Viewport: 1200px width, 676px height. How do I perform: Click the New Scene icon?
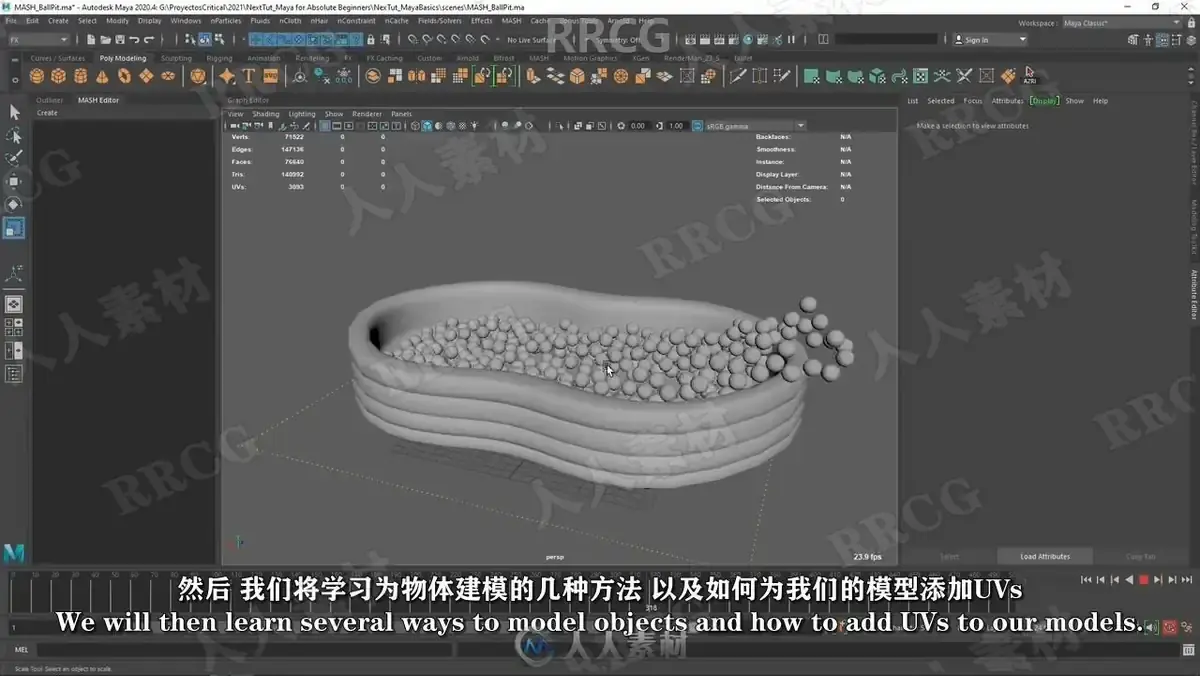pyautogui.click(x=90, y=40)
